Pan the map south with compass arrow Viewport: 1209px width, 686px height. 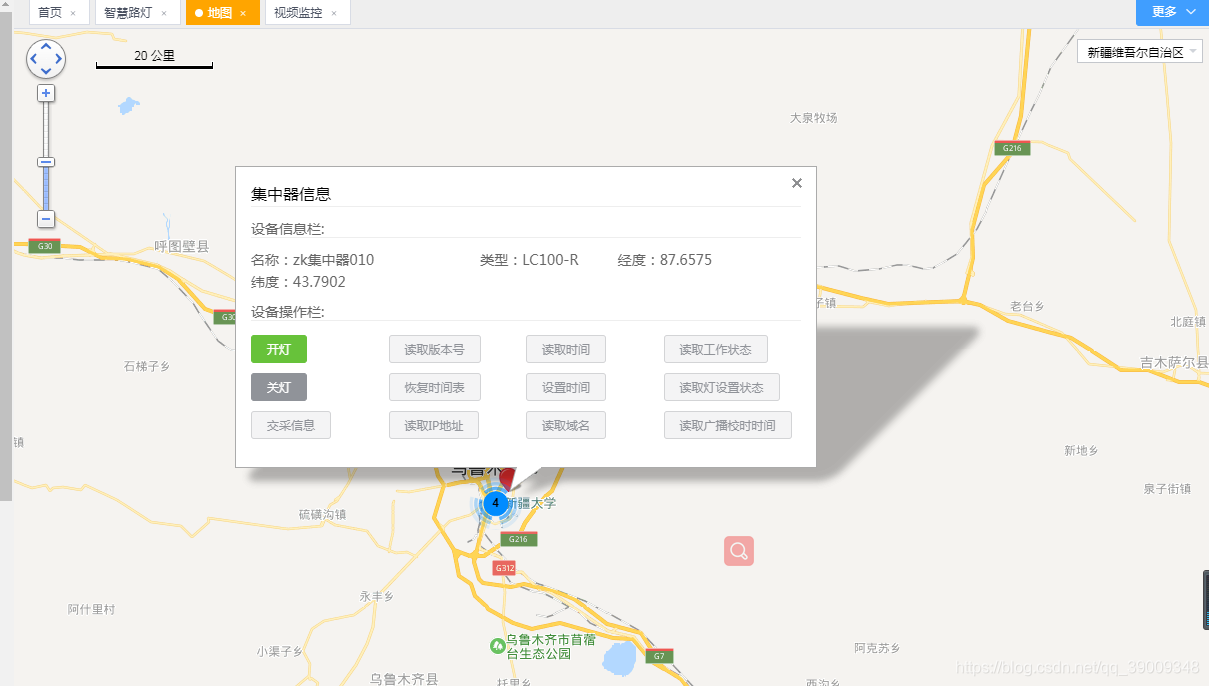(x=46, y=72)
